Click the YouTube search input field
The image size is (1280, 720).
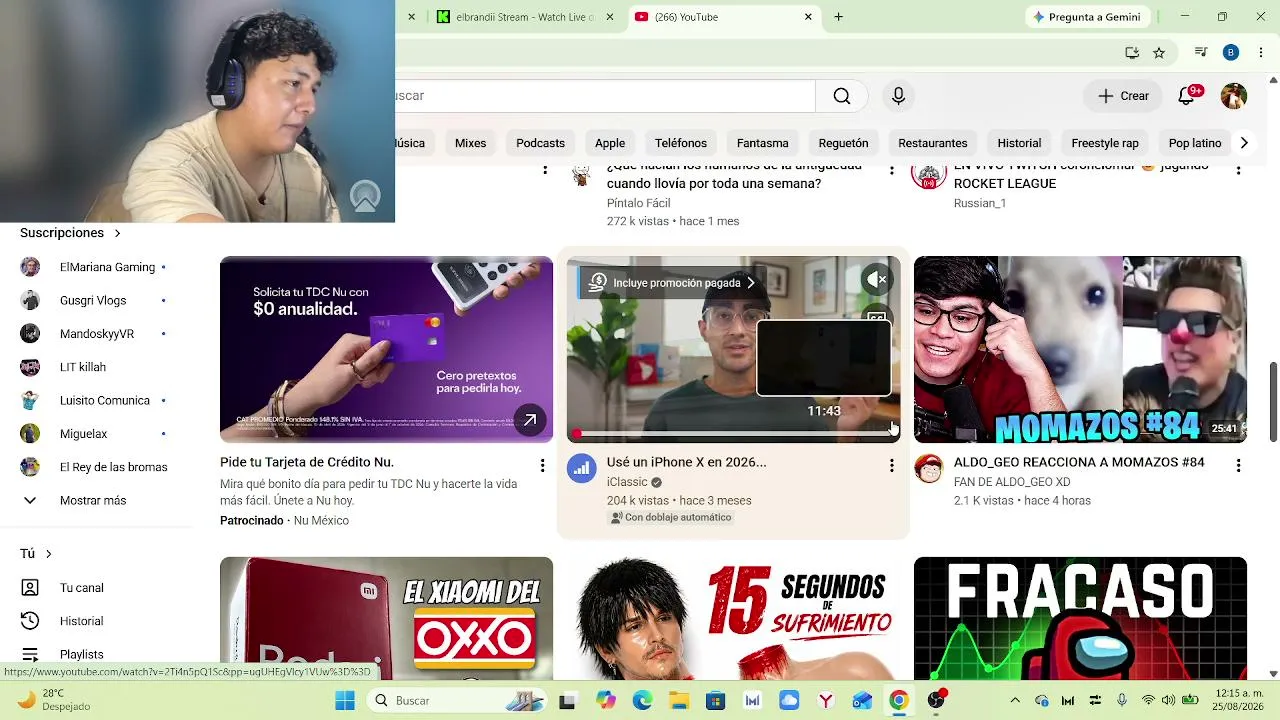coord(605,96)
